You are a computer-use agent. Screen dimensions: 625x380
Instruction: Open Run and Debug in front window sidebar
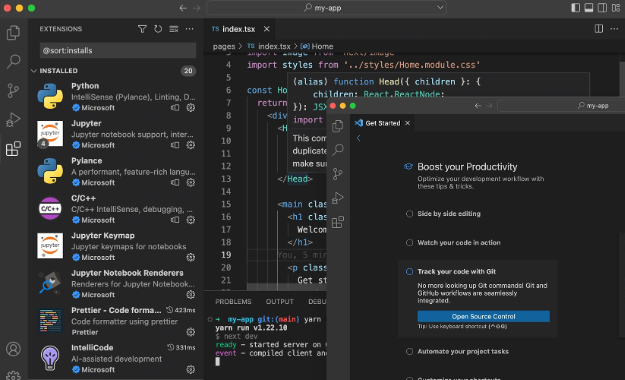point(338,198)
